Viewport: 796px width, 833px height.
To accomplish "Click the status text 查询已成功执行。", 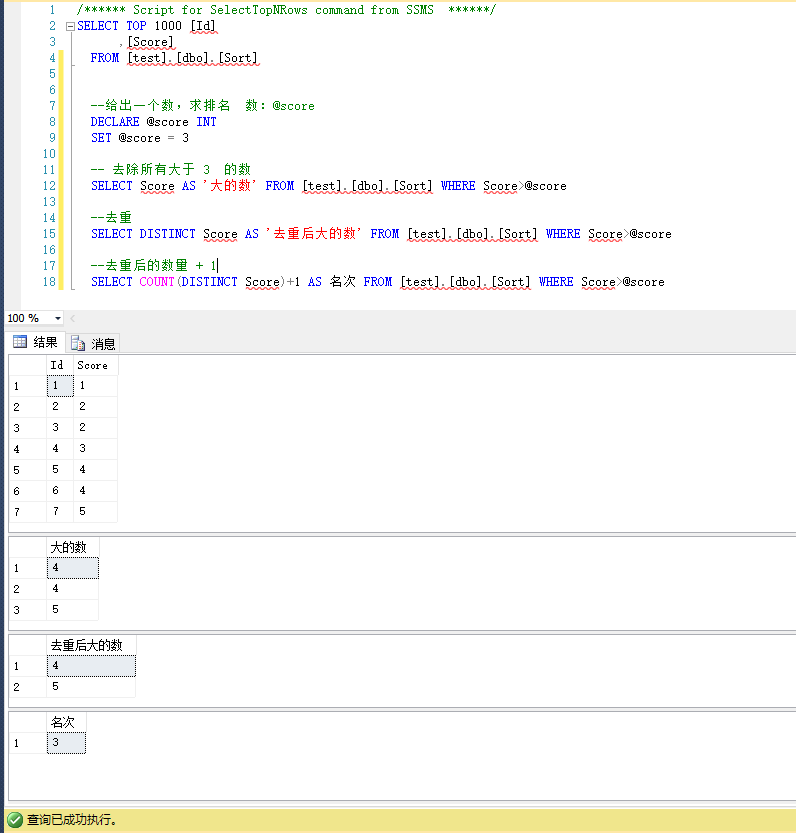I will (72, 820).
